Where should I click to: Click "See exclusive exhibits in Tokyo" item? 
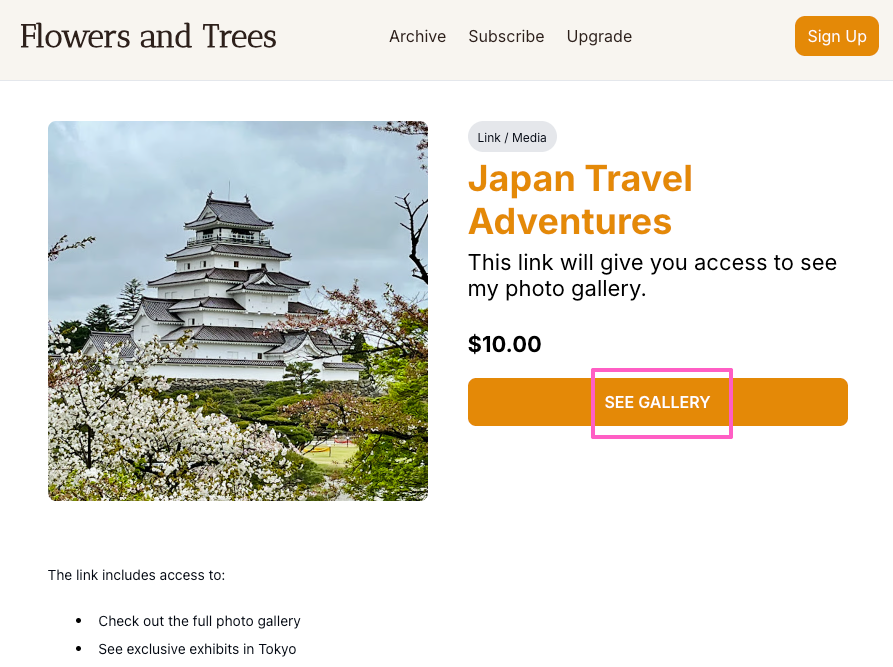coord(197,649)
